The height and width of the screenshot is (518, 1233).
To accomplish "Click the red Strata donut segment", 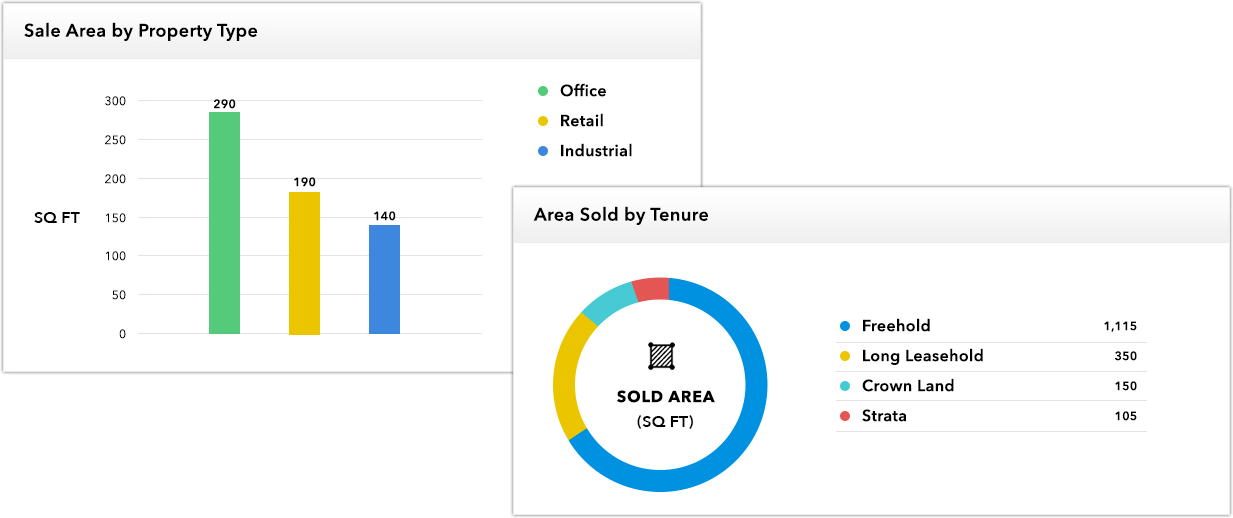I will coord(651,289).
